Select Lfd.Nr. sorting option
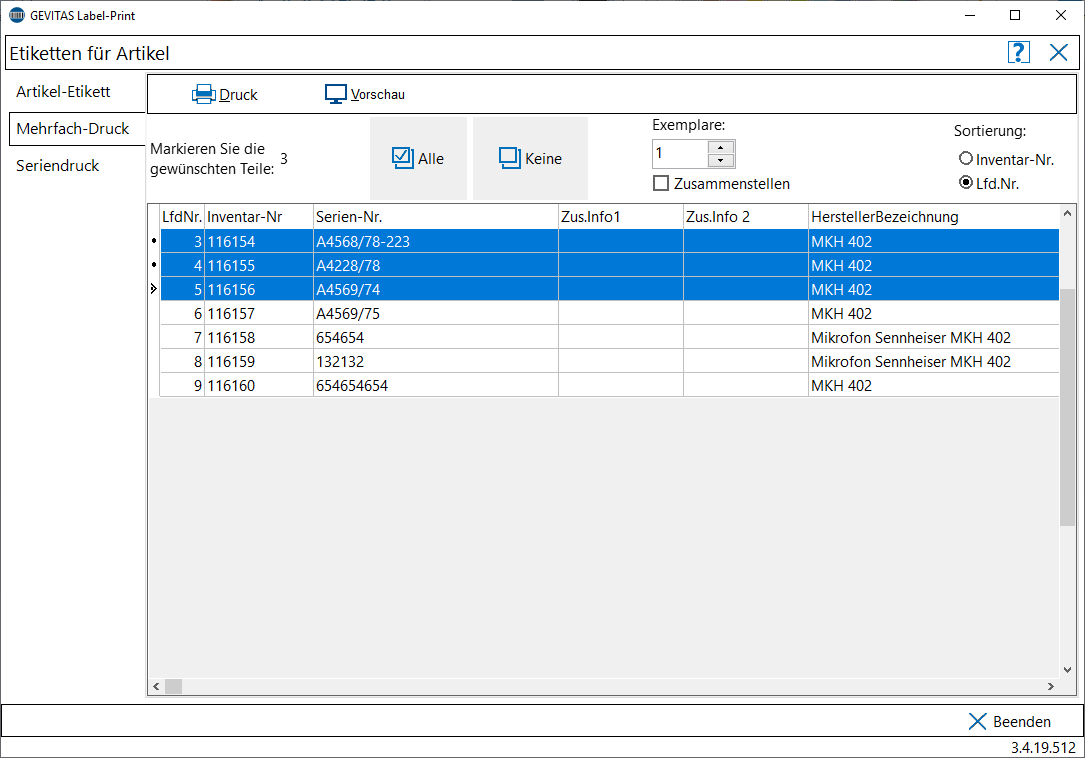The width and height of the screenshot is (1085, 758). click(966, 182)
